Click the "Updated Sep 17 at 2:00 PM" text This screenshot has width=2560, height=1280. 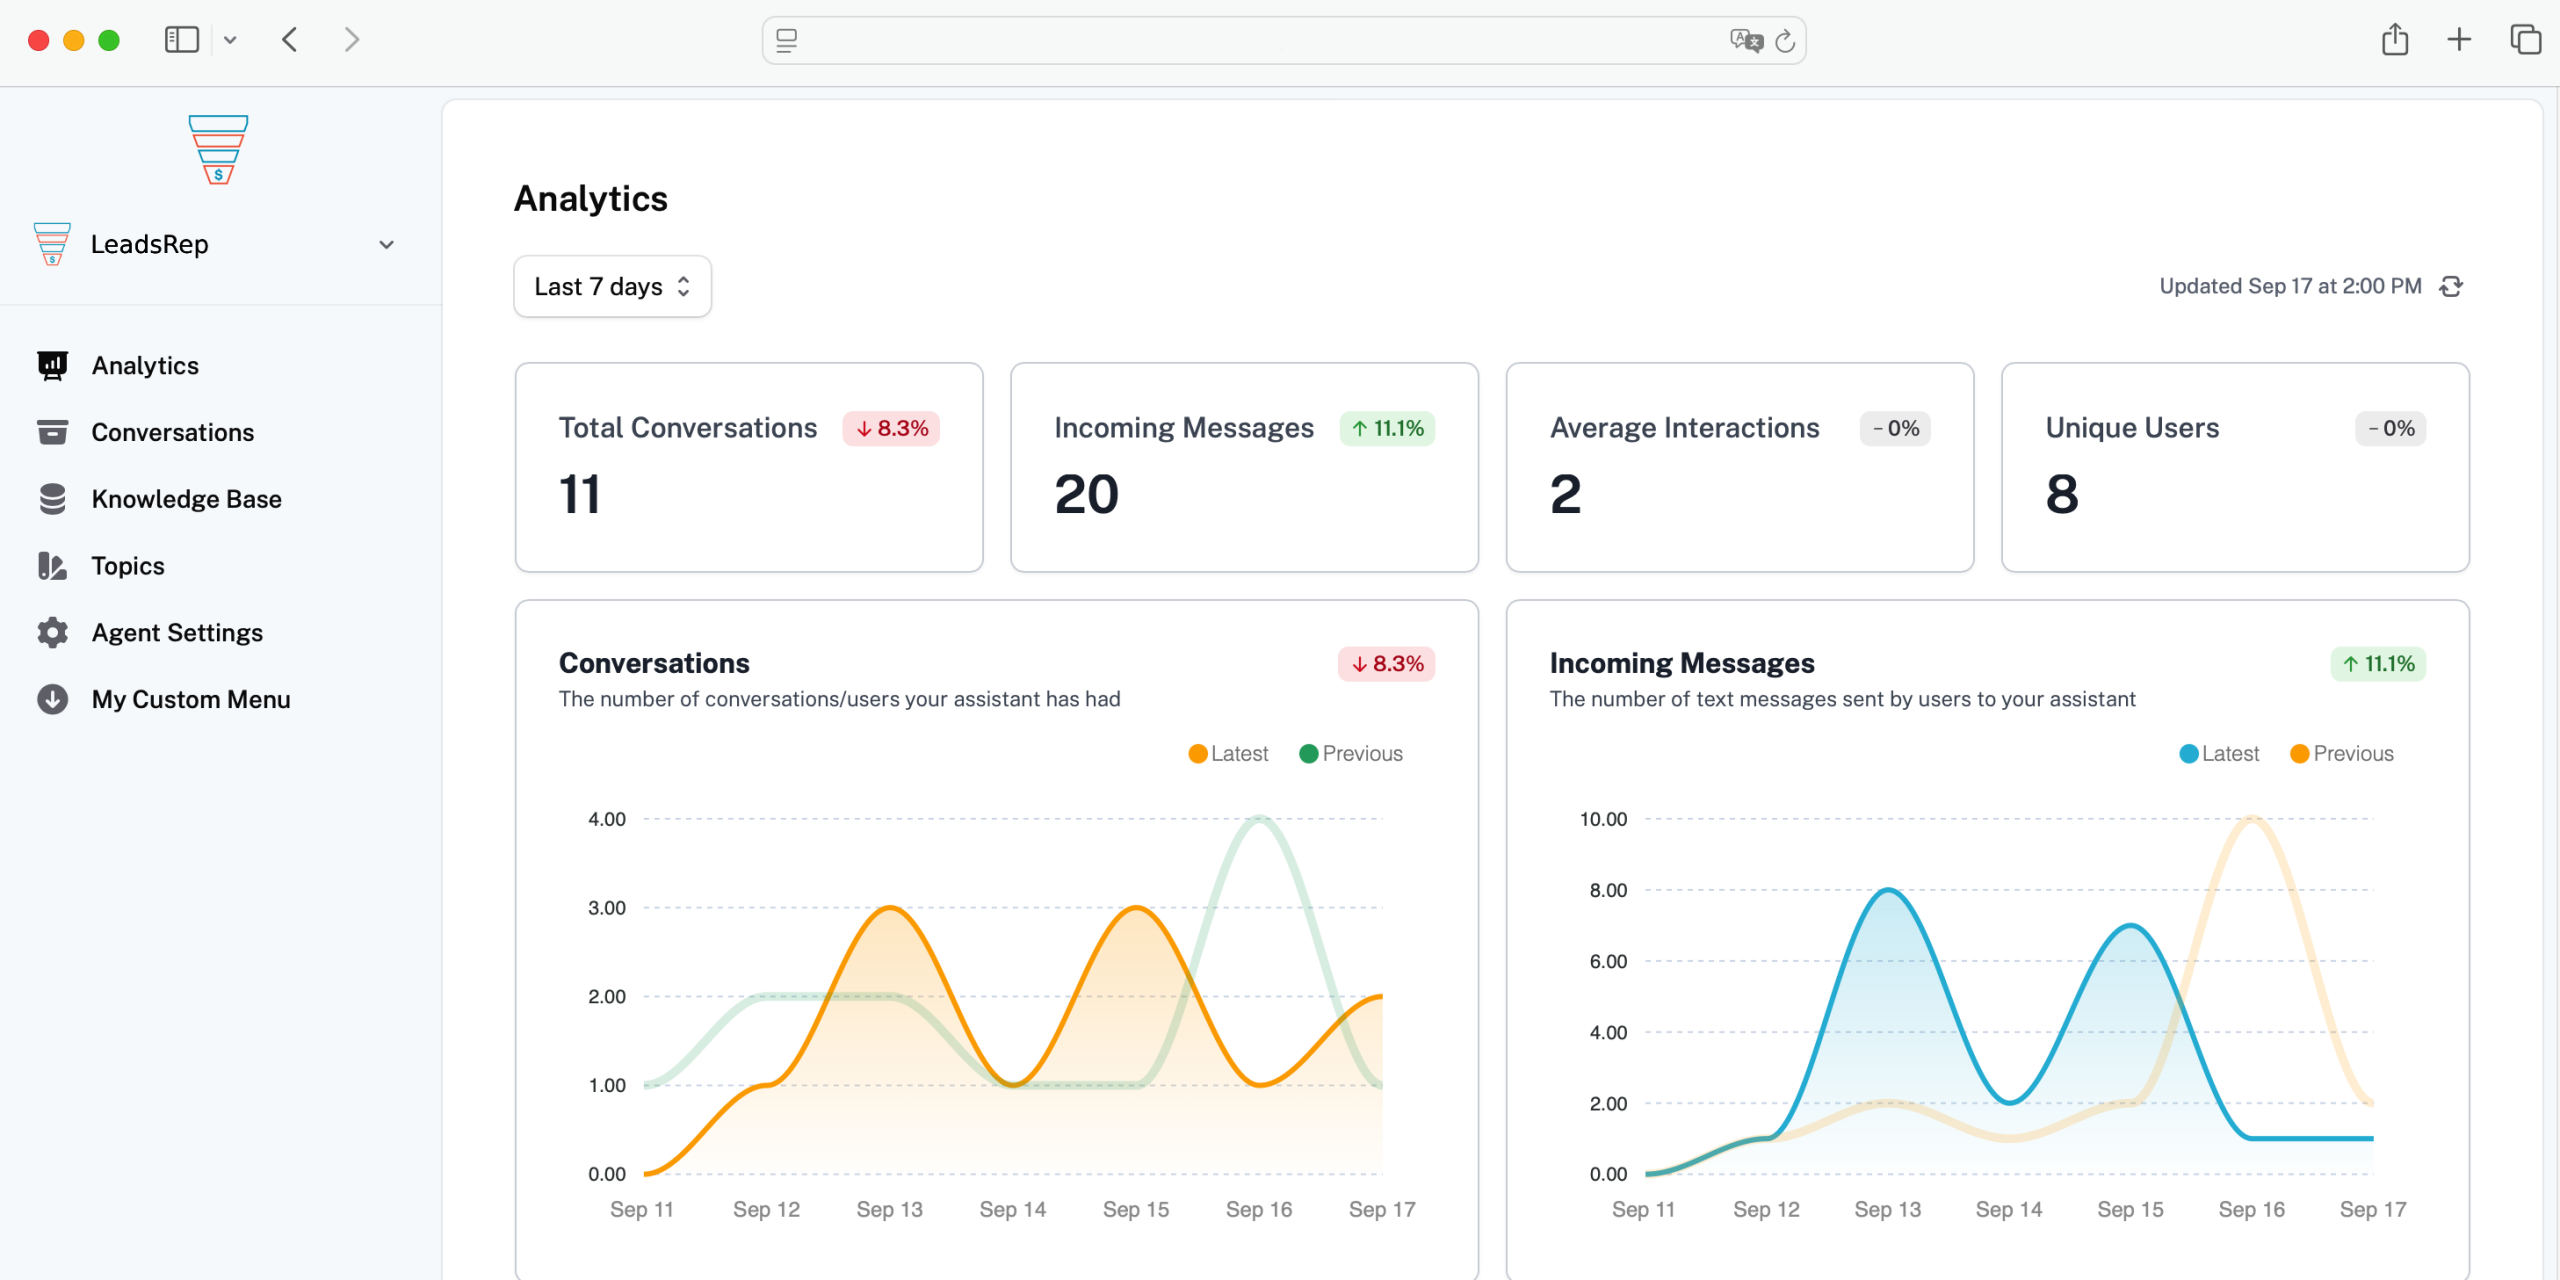coord(2290,287)
